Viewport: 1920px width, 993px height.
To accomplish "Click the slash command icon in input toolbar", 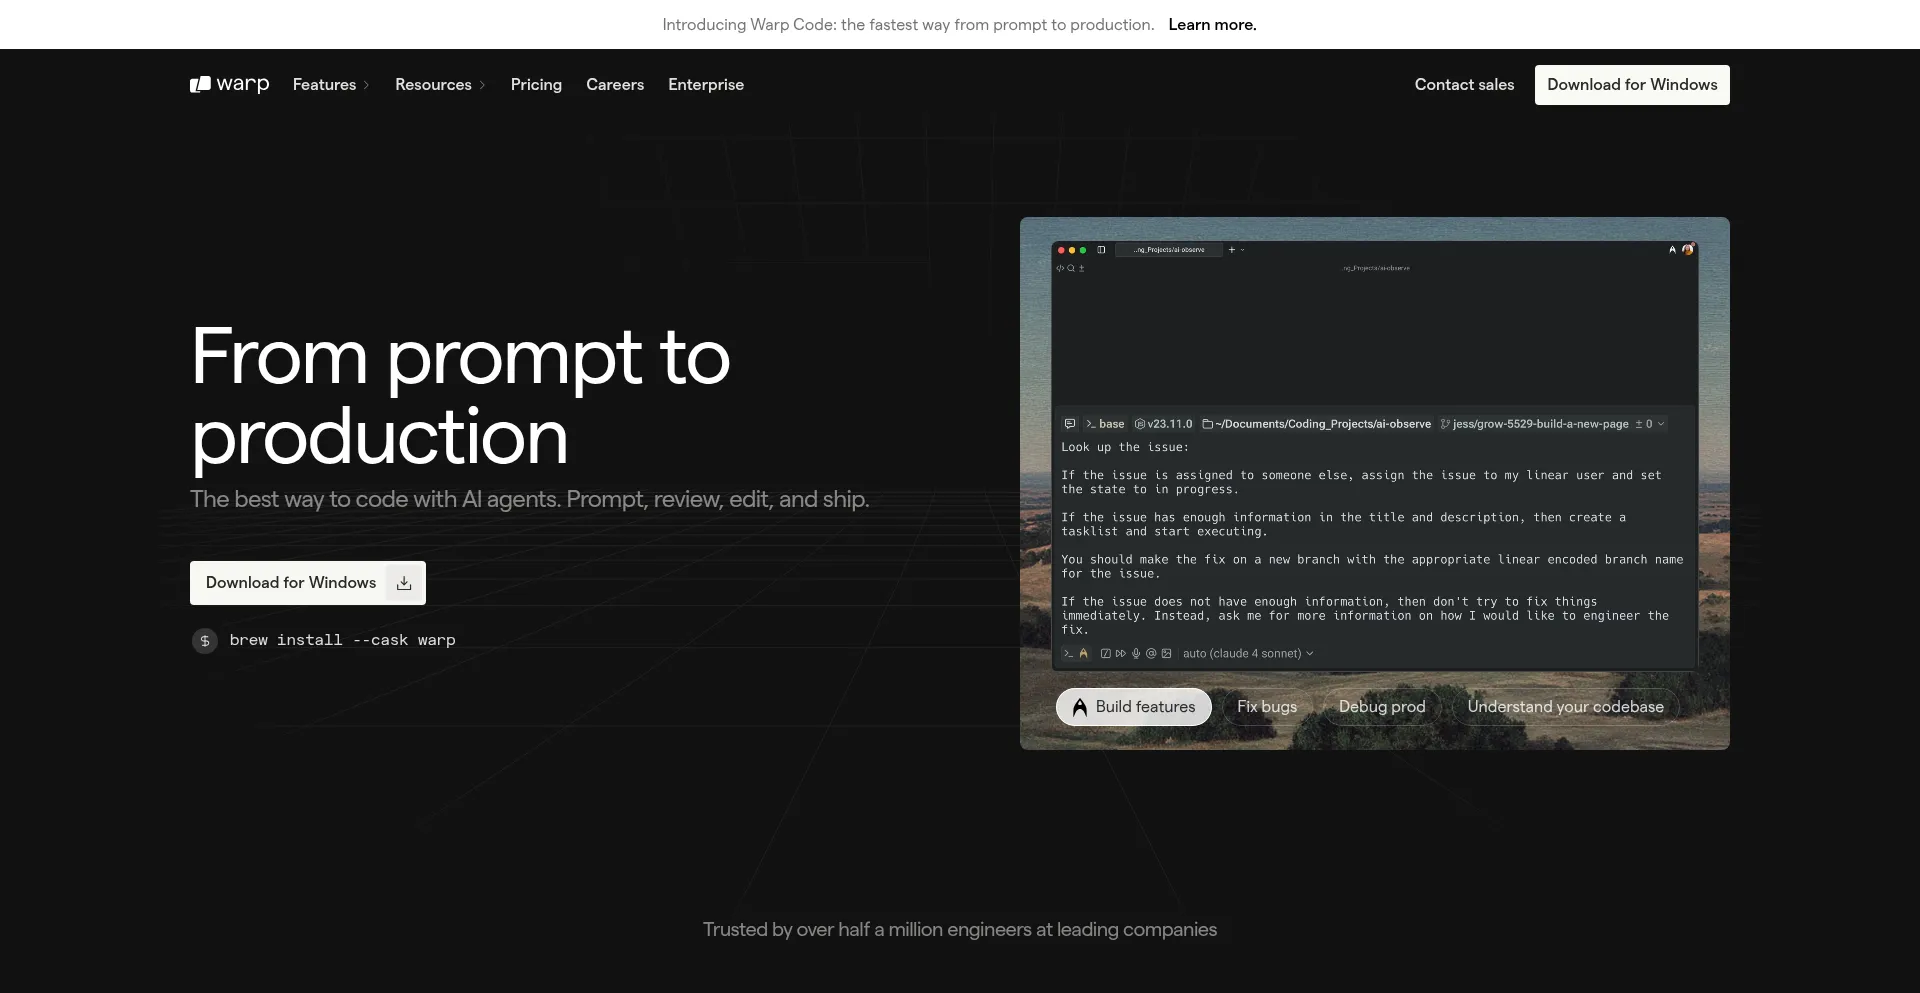I will coord(1106,653).
